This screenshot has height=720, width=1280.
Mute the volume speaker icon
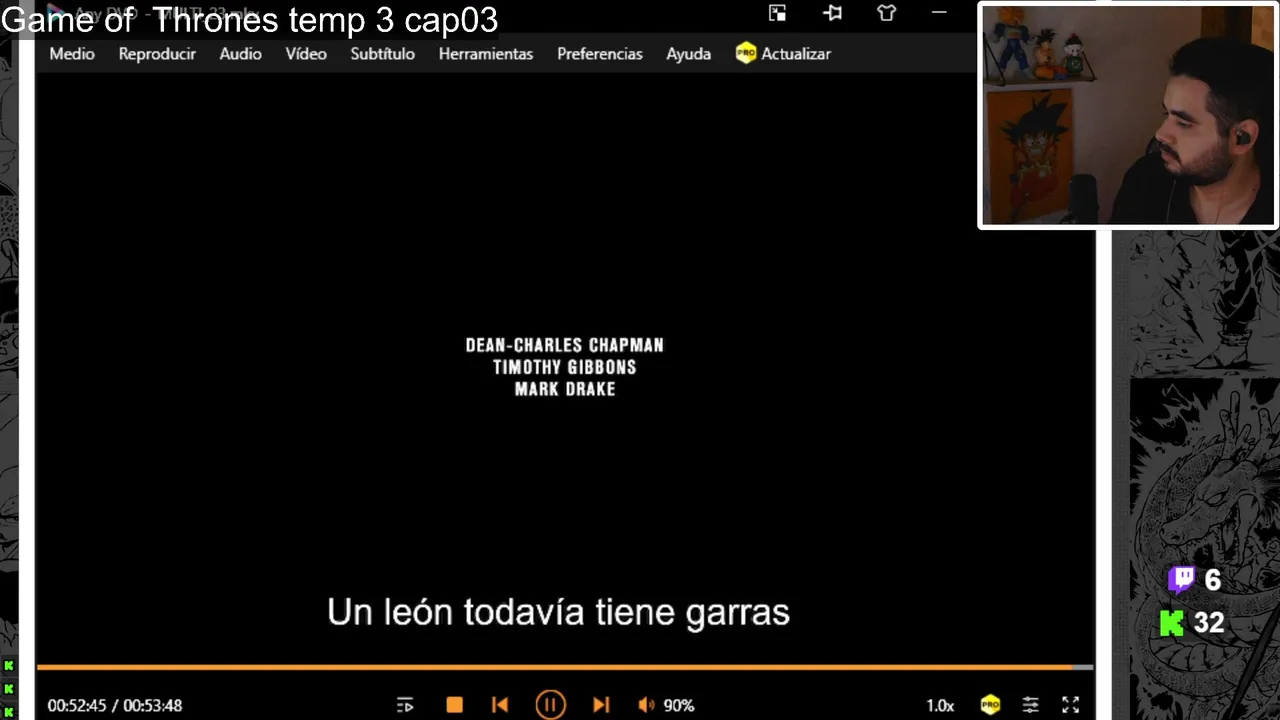(x=647, y=705)
